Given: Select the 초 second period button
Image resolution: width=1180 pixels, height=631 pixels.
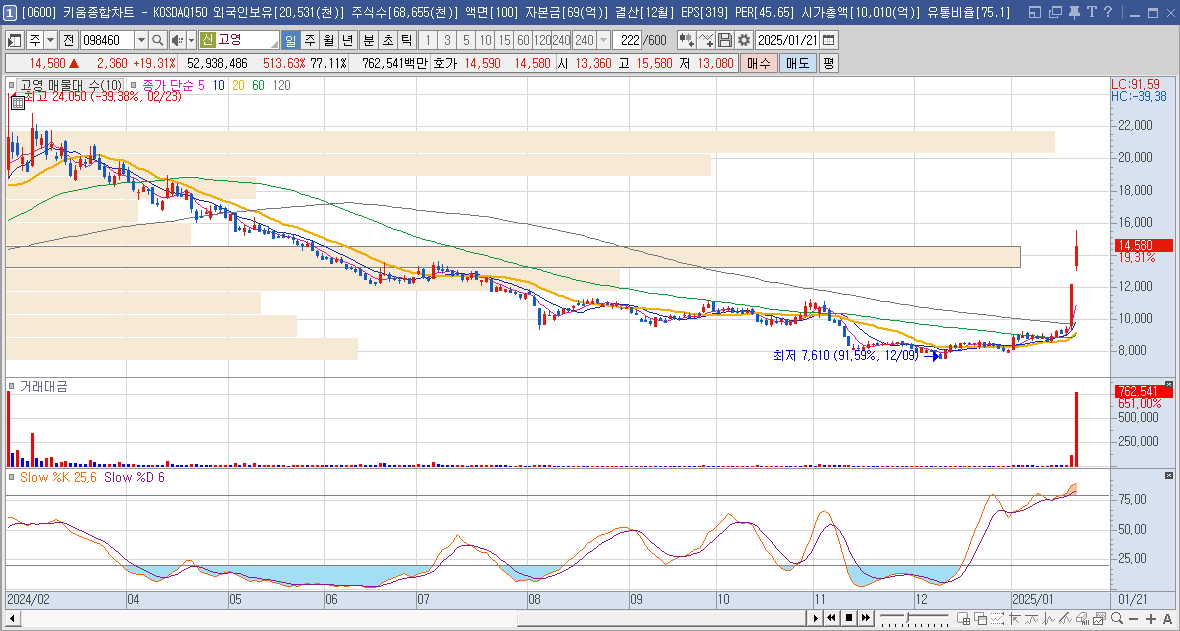Looking at the screenshot, I should (388, 40).
